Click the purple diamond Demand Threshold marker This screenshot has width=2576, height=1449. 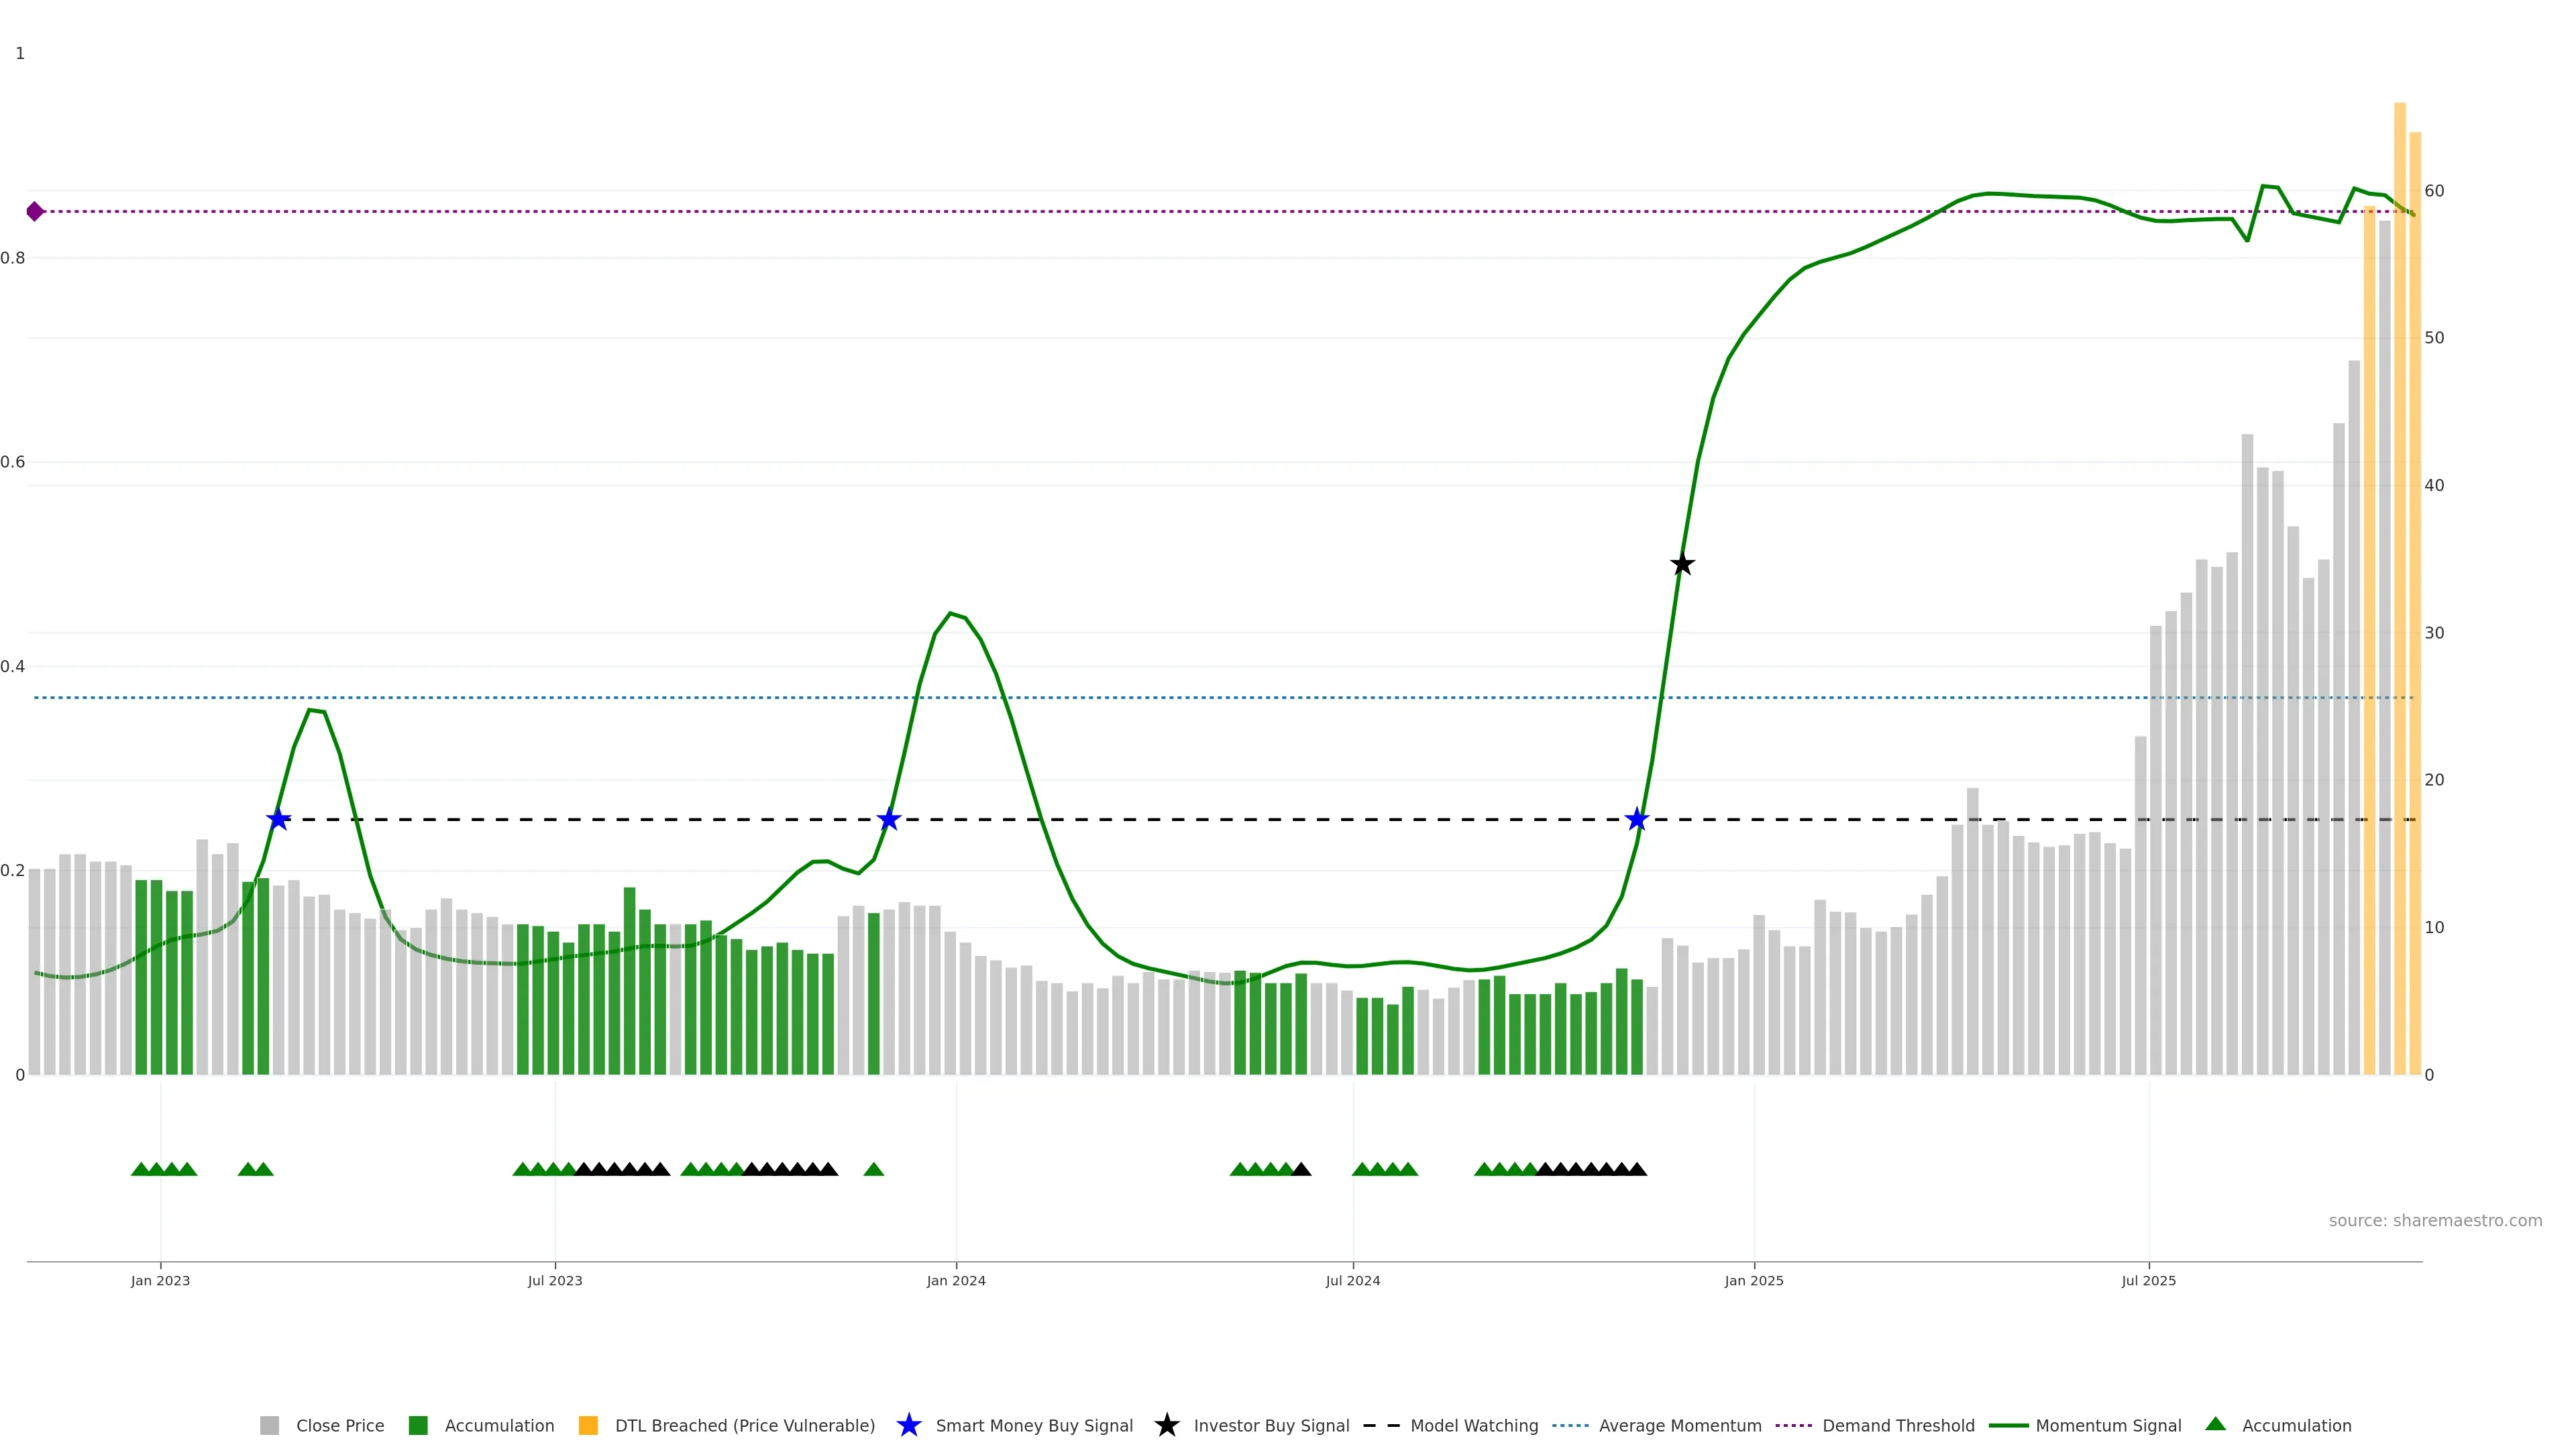35,211
